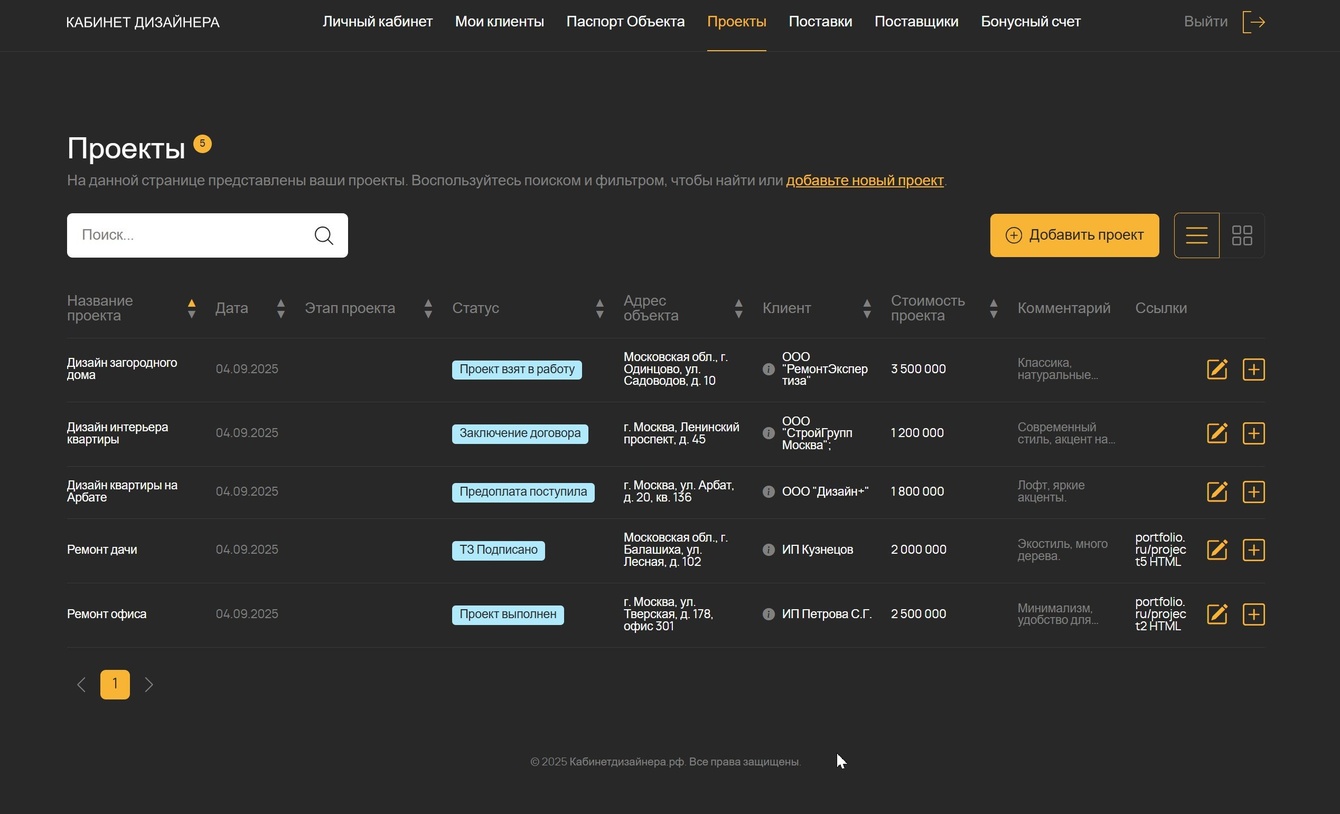Switch to grid view layout
Viewport: 1340px width, 814px height.
pyautogui.click(x=1242, y=235)
